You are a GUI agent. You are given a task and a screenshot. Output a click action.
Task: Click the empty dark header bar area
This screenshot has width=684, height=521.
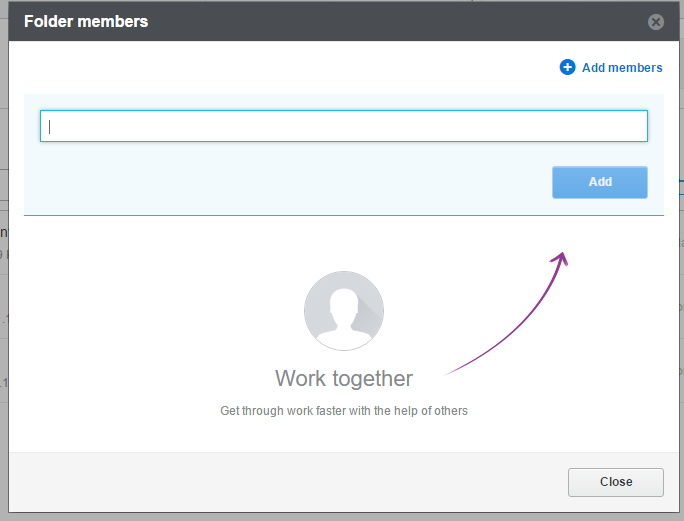(393, 21)
